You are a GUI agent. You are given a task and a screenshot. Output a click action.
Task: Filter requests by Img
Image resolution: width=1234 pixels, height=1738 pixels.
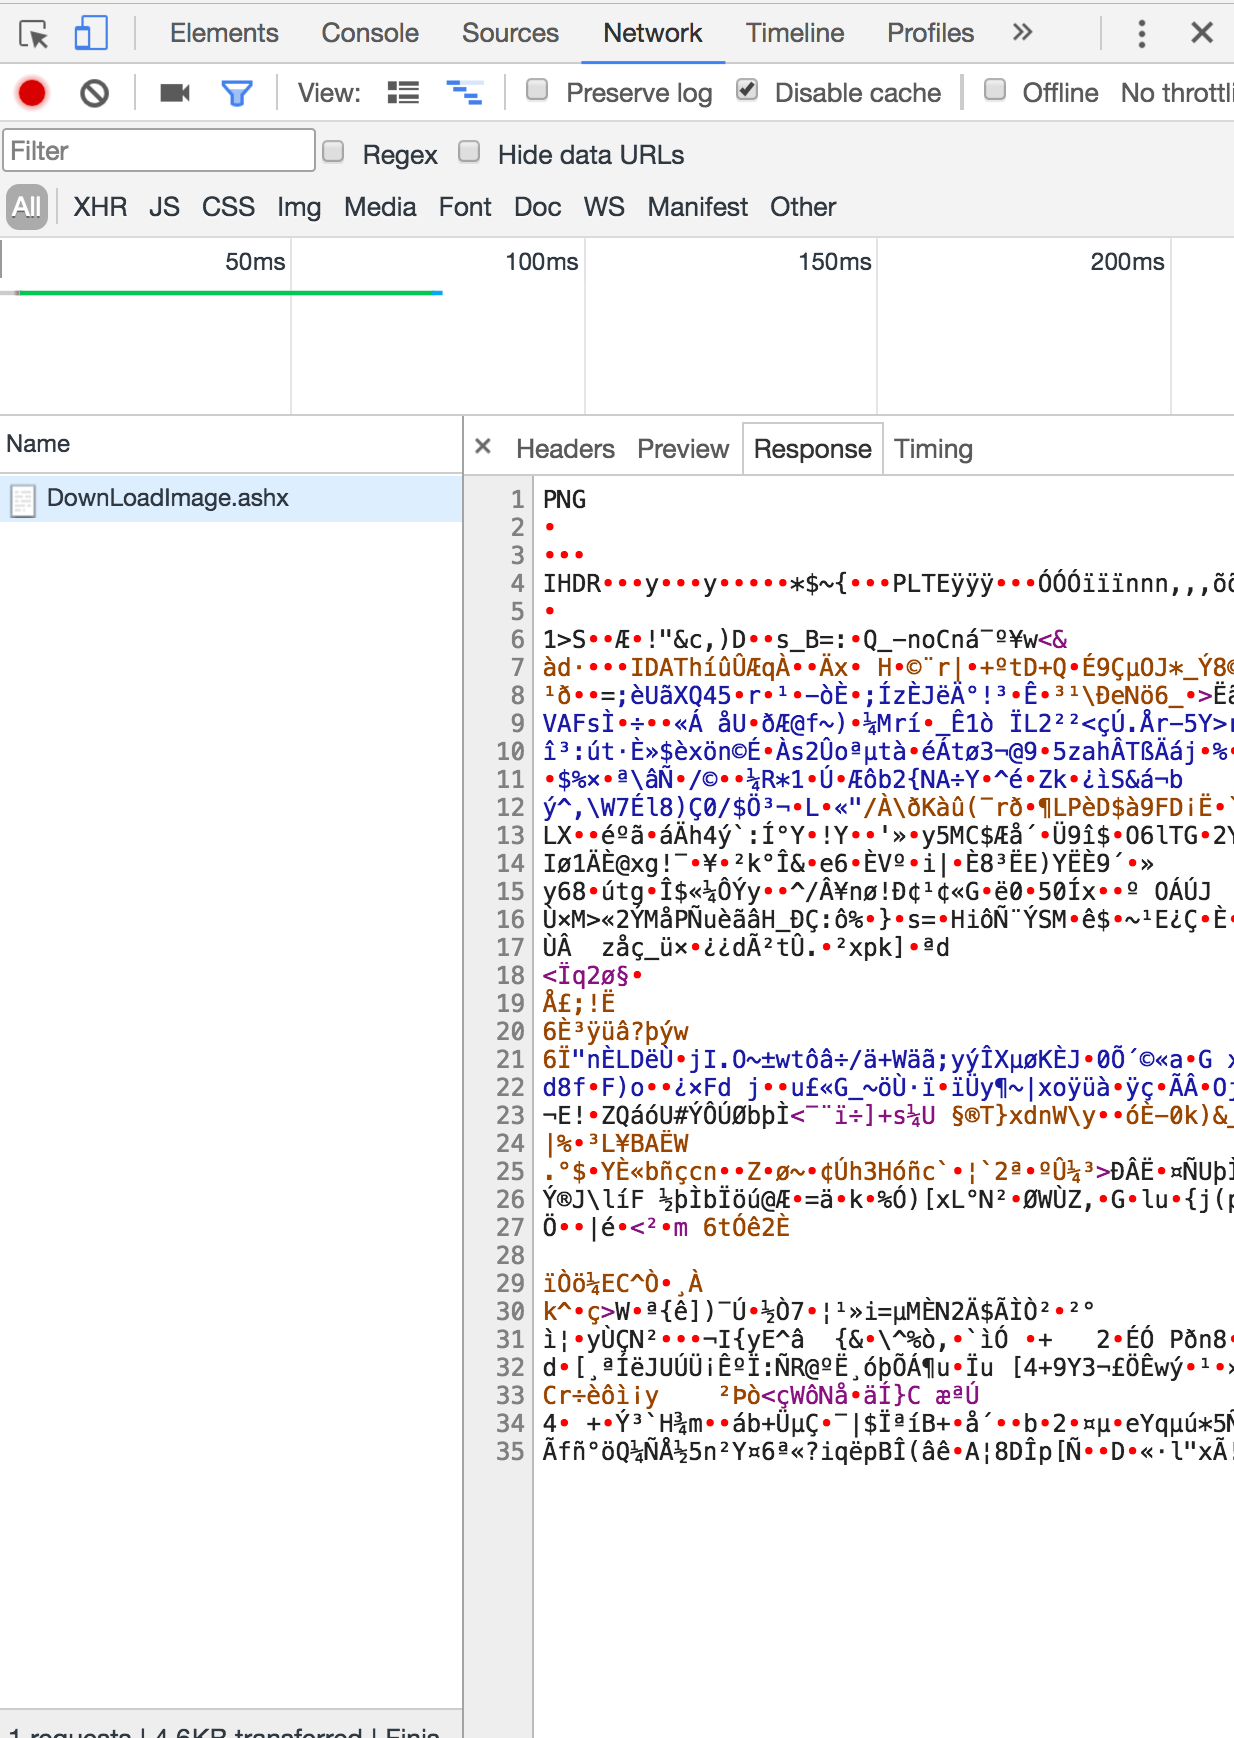[x=299, y=207]
